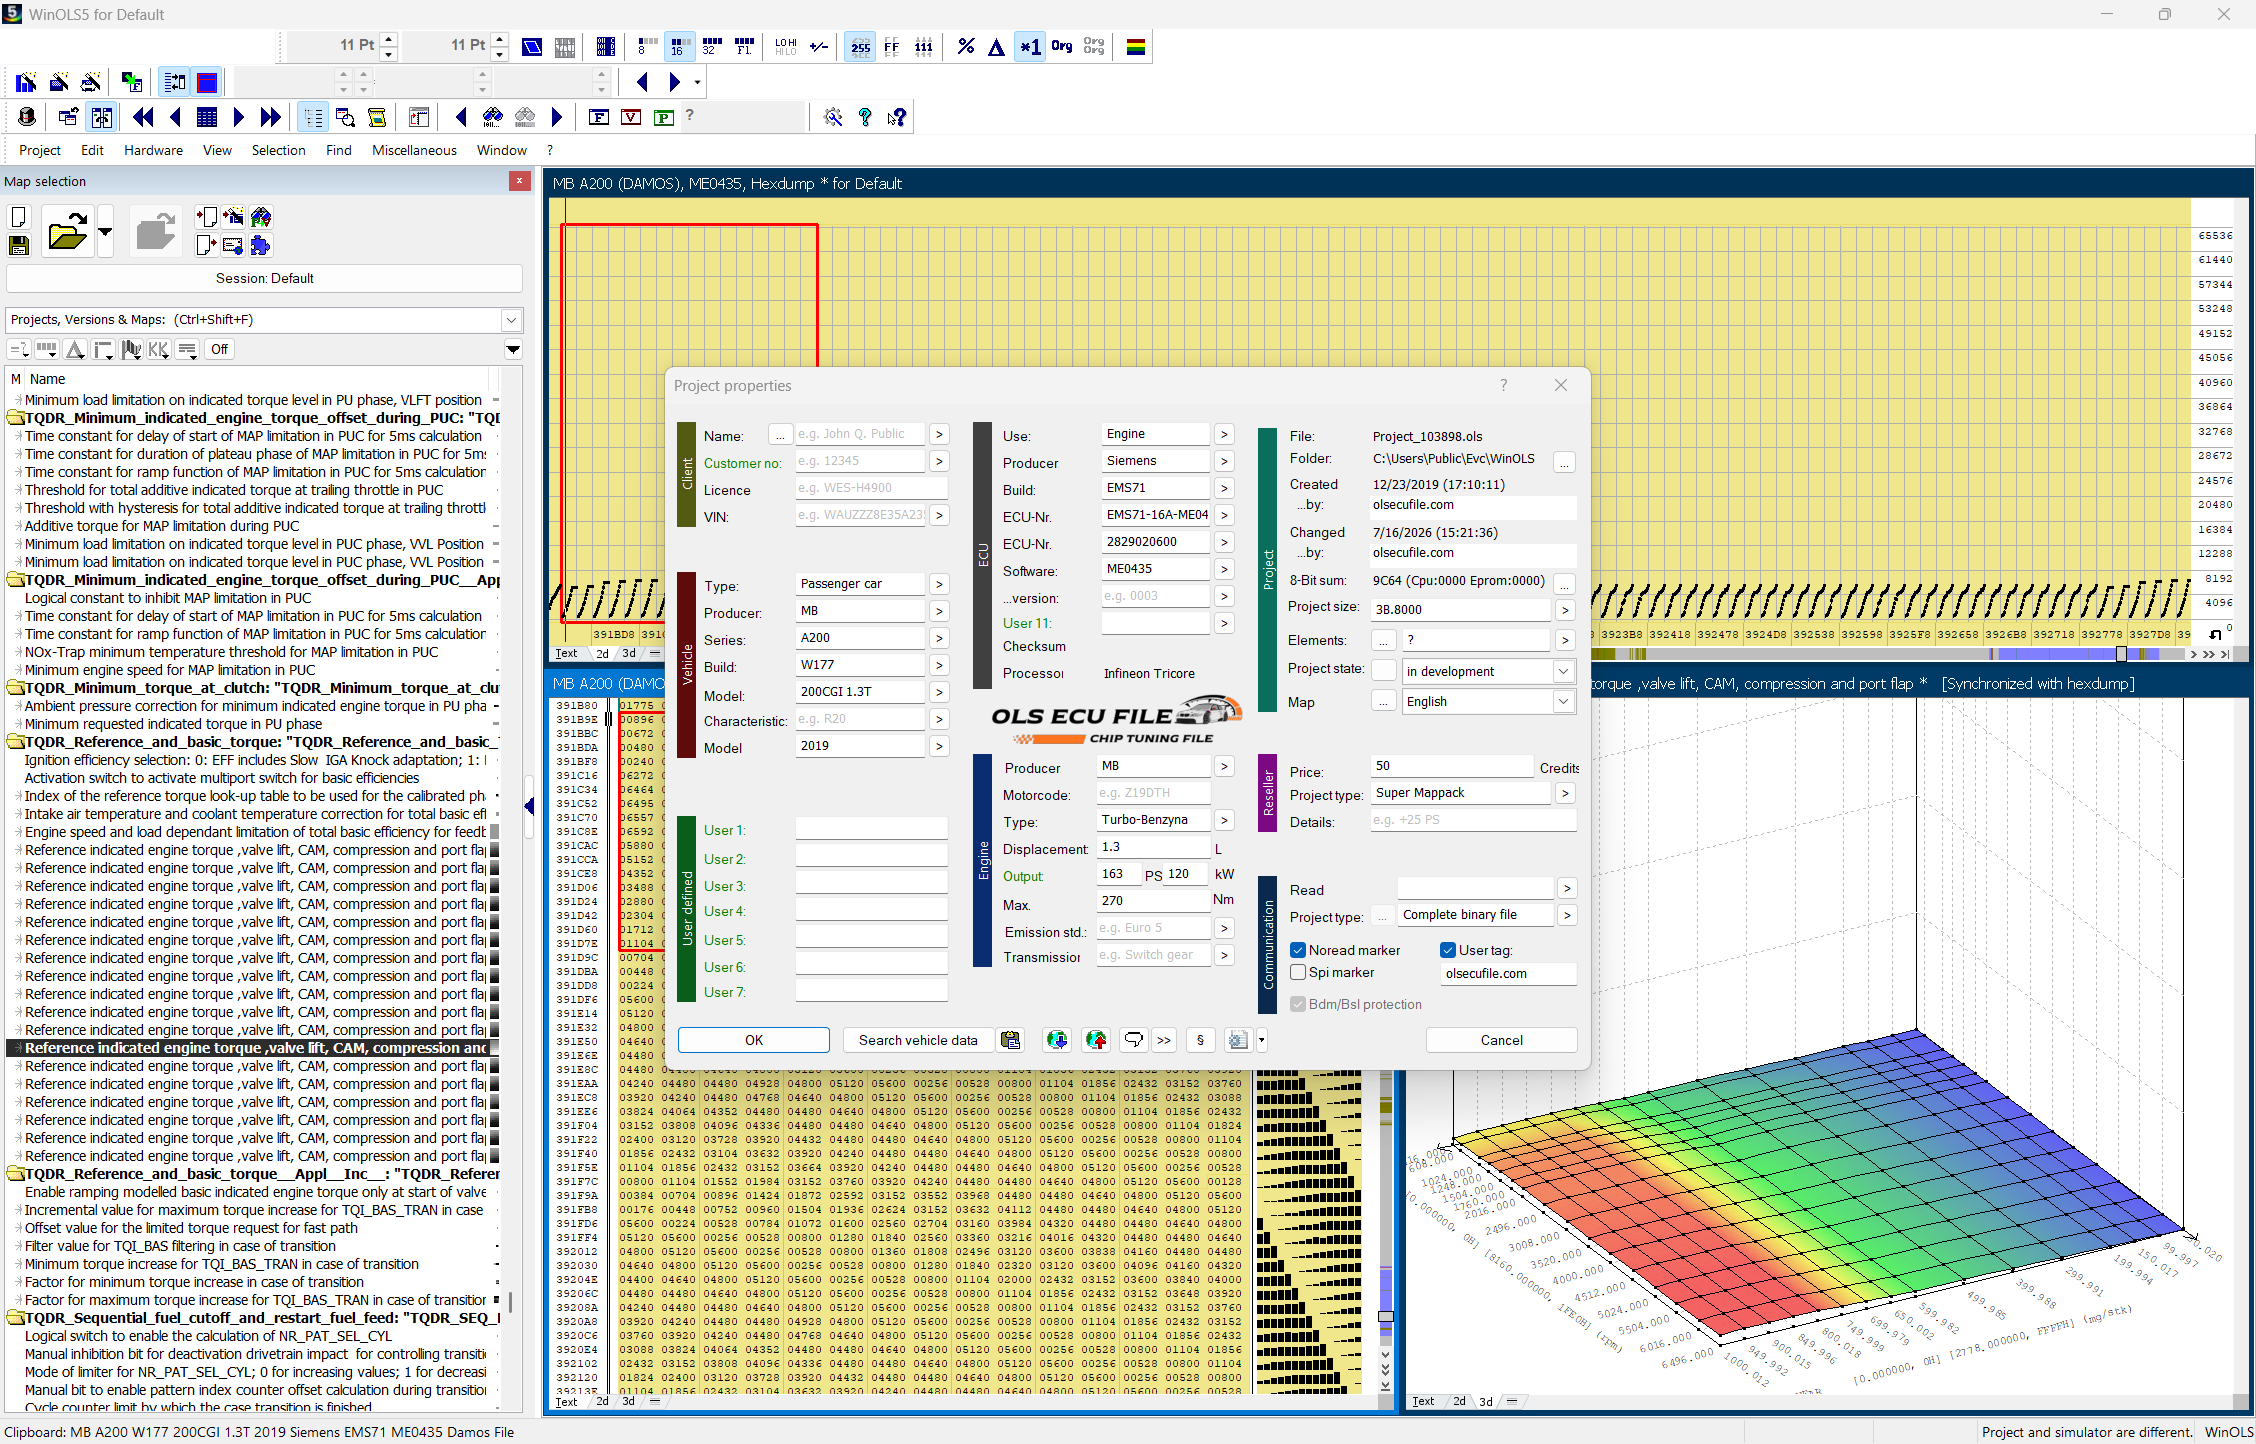Screen dimensions: 2256x1444
Task: Increase the first 11 Pt font size spinner
Action: tap(389, 40)
